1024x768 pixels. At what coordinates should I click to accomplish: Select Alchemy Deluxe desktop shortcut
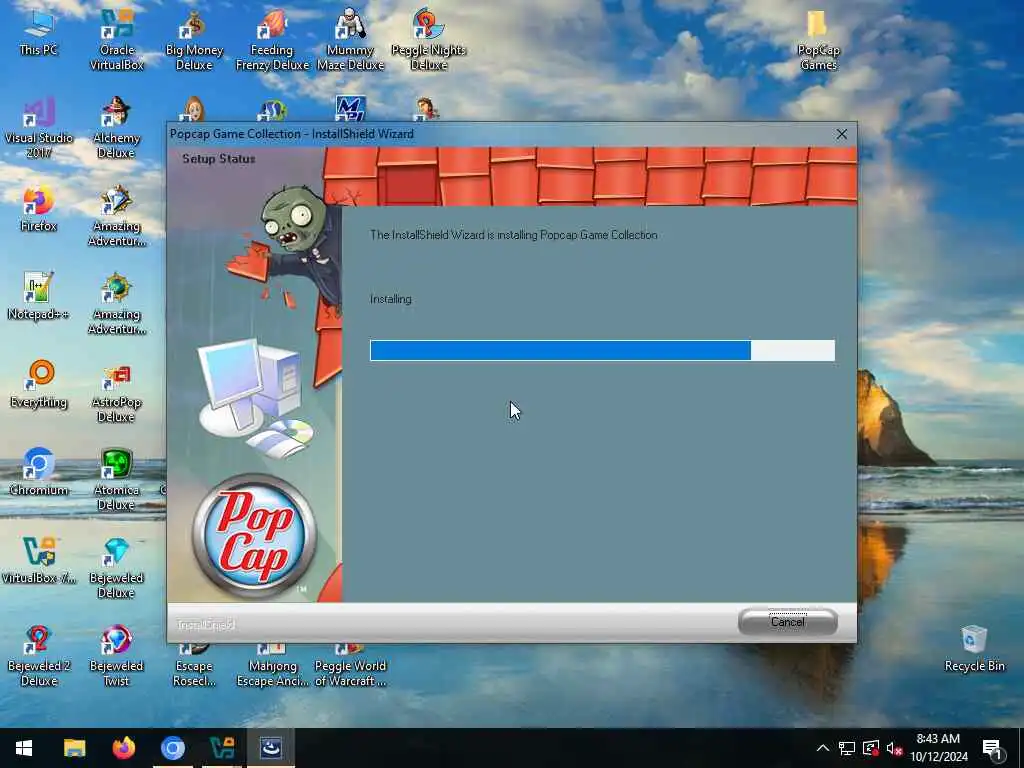(x=117, y=127)
